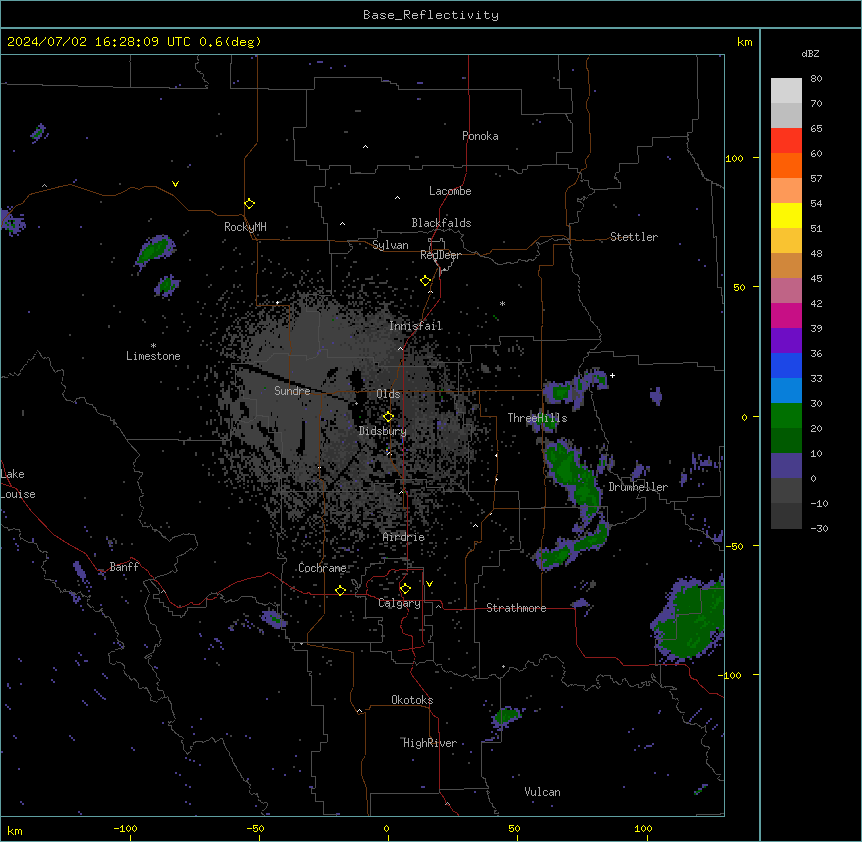The height and width of the screenshot is (842, 862).
Task: Click the yellow marker near RockyMH
Action: (x=249, y=204)
